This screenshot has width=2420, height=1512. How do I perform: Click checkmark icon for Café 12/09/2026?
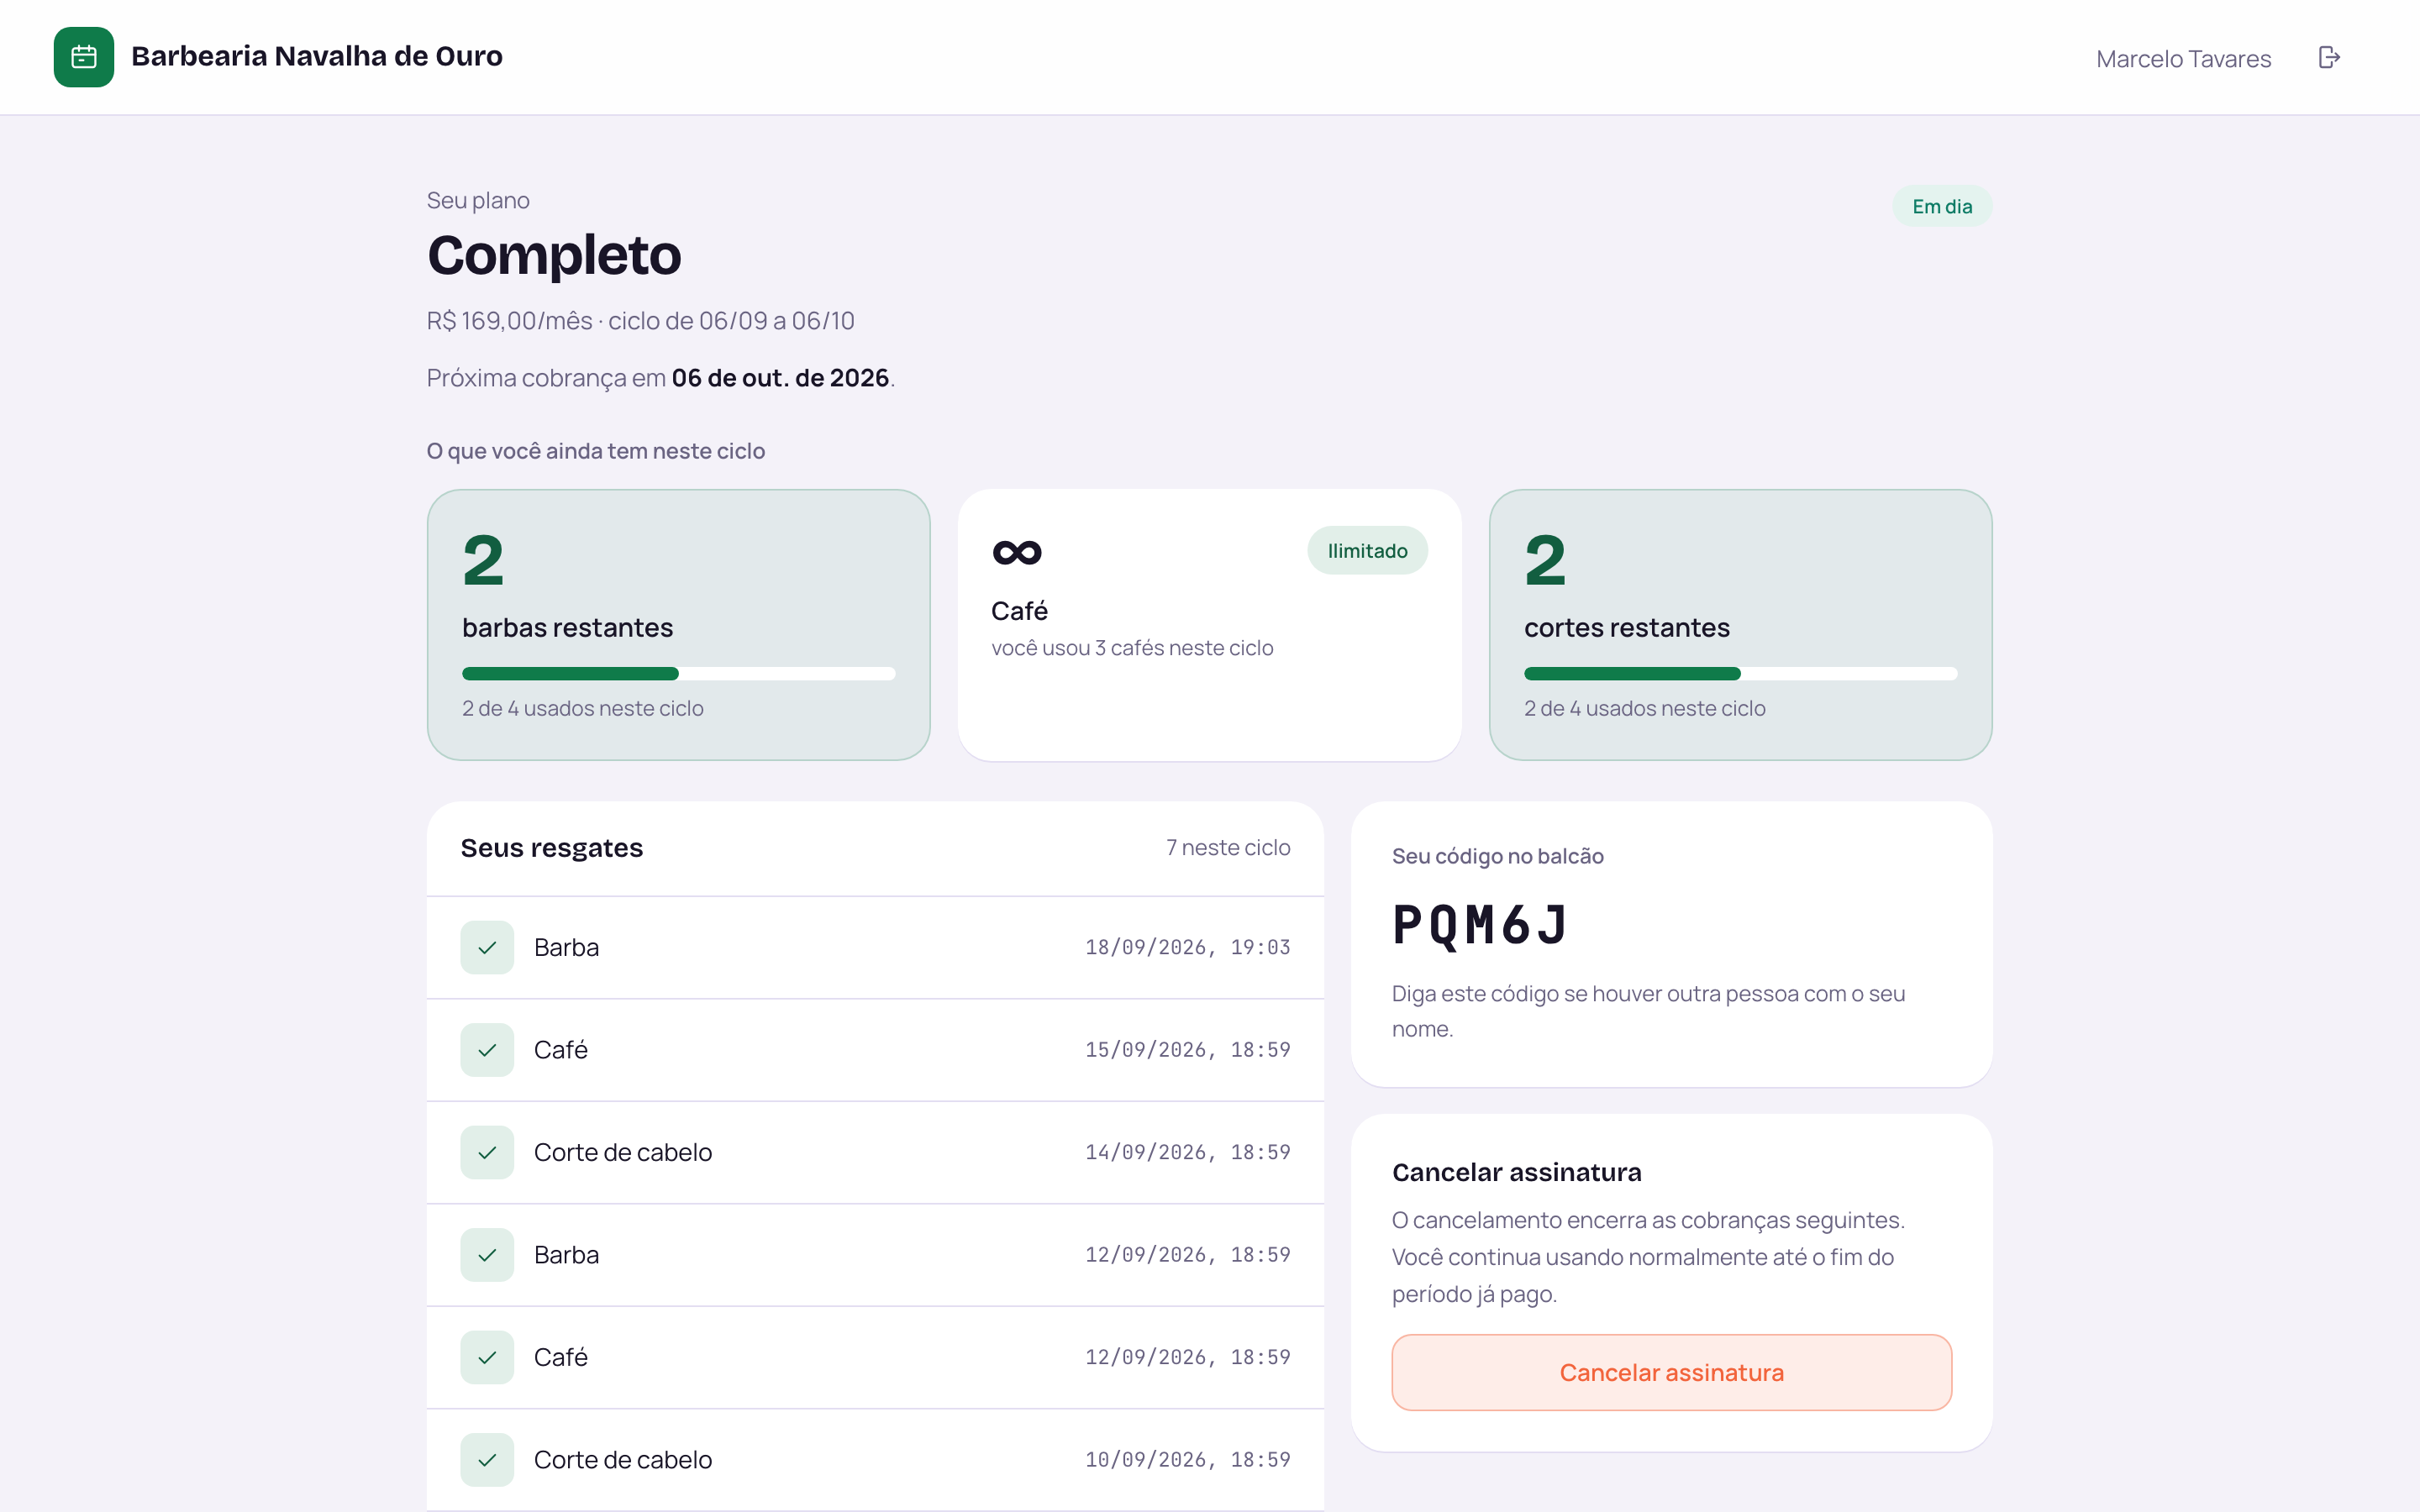487,1357
